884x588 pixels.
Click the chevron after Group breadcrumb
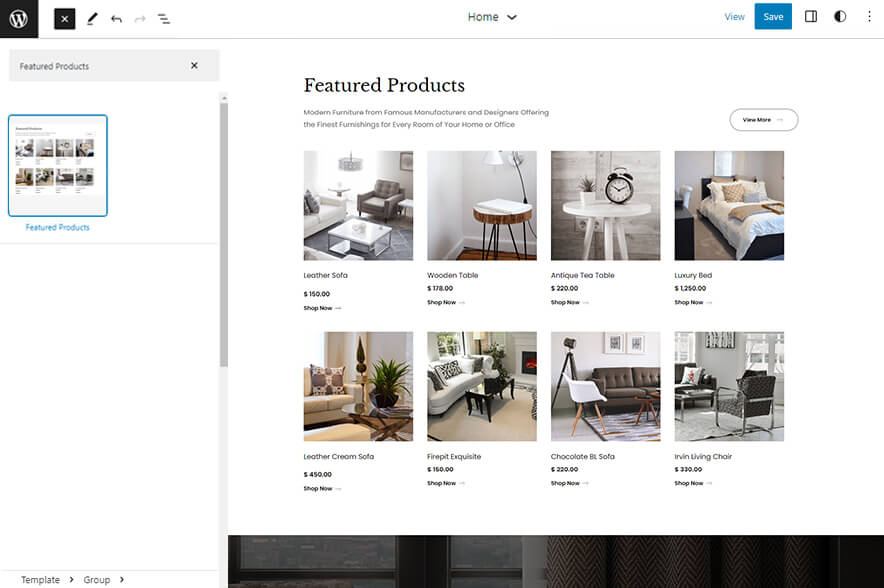[x=121, y=580]
